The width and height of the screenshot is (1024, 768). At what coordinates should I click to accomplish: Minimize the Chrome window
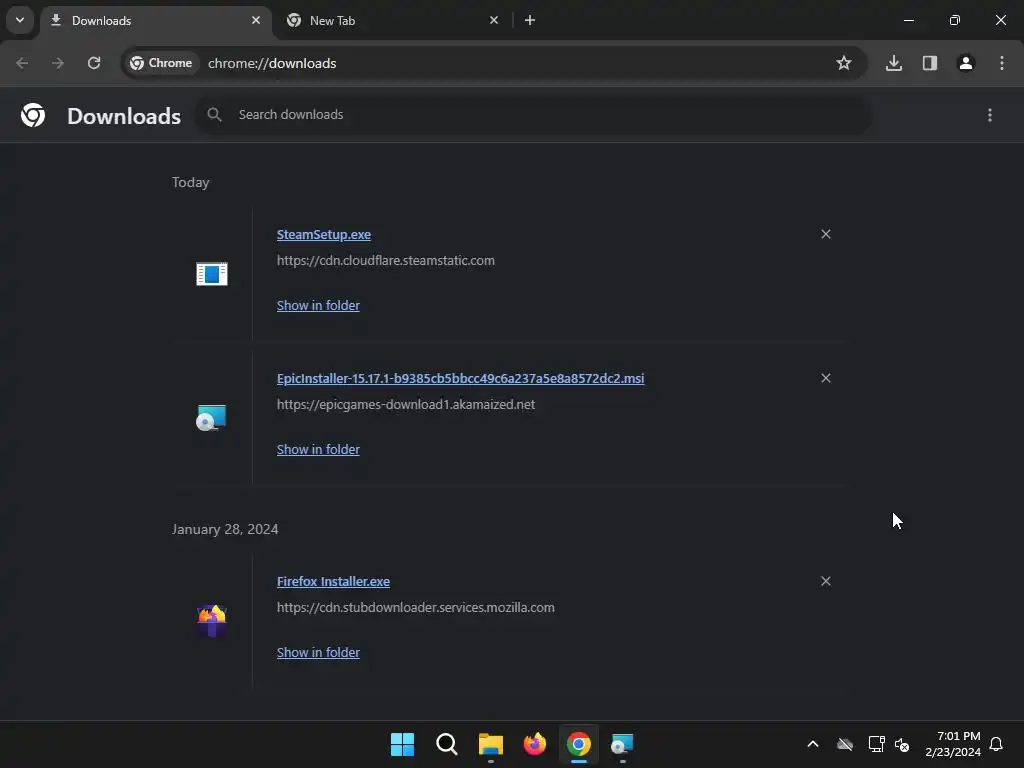tap(909, 20)
